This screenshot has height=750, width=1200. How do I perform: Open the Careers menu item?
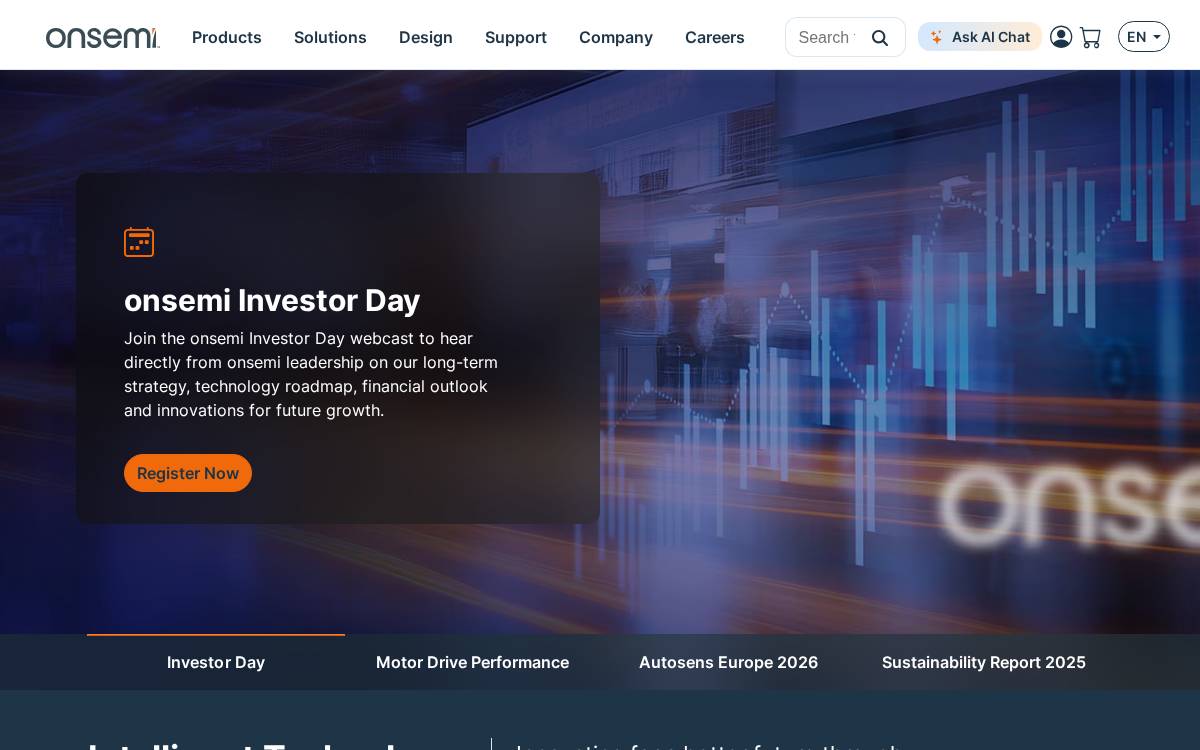(x=715, y=37)
